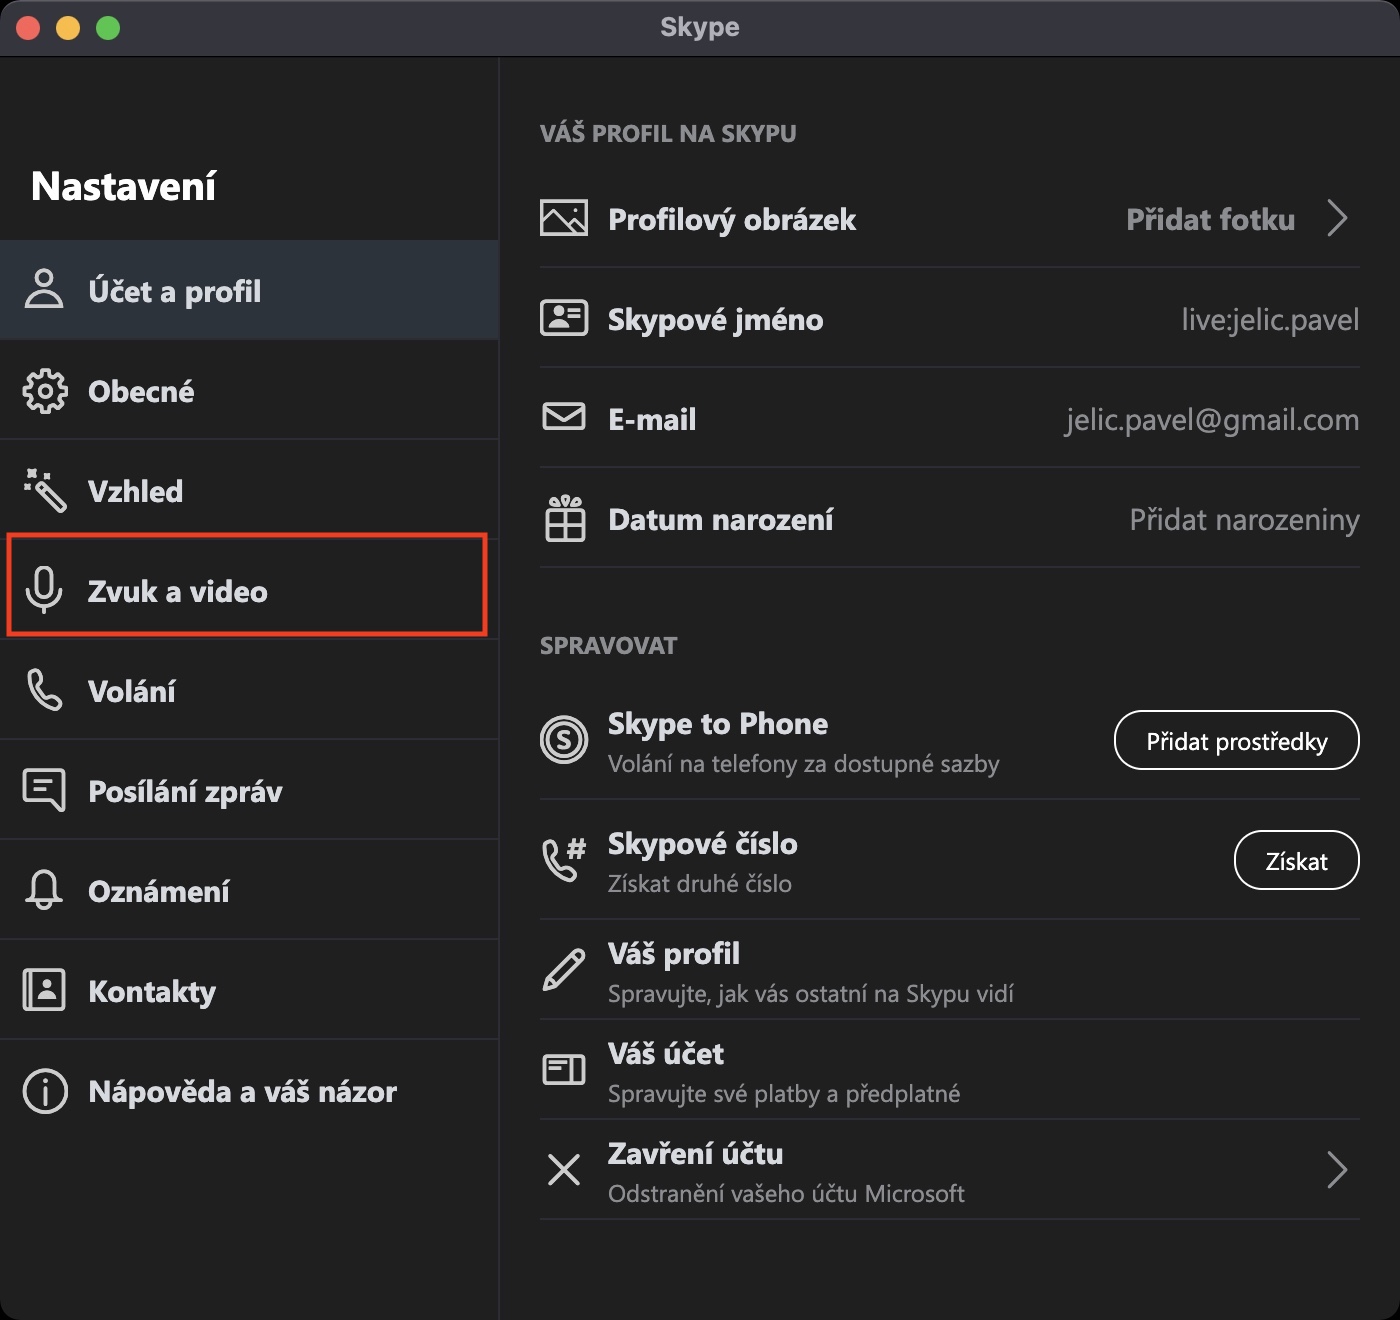Click the microphone icon for Zvuk a video

pyautogui.click(x=44, y=590)
